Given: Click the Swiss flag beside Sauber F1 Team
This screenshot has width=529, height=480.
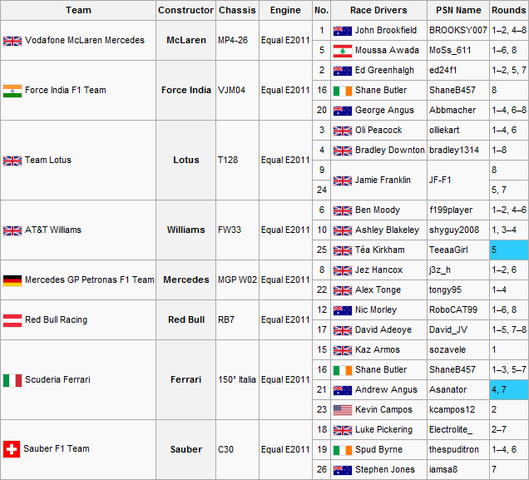Looking at the screenshot, I should (11, 449).
